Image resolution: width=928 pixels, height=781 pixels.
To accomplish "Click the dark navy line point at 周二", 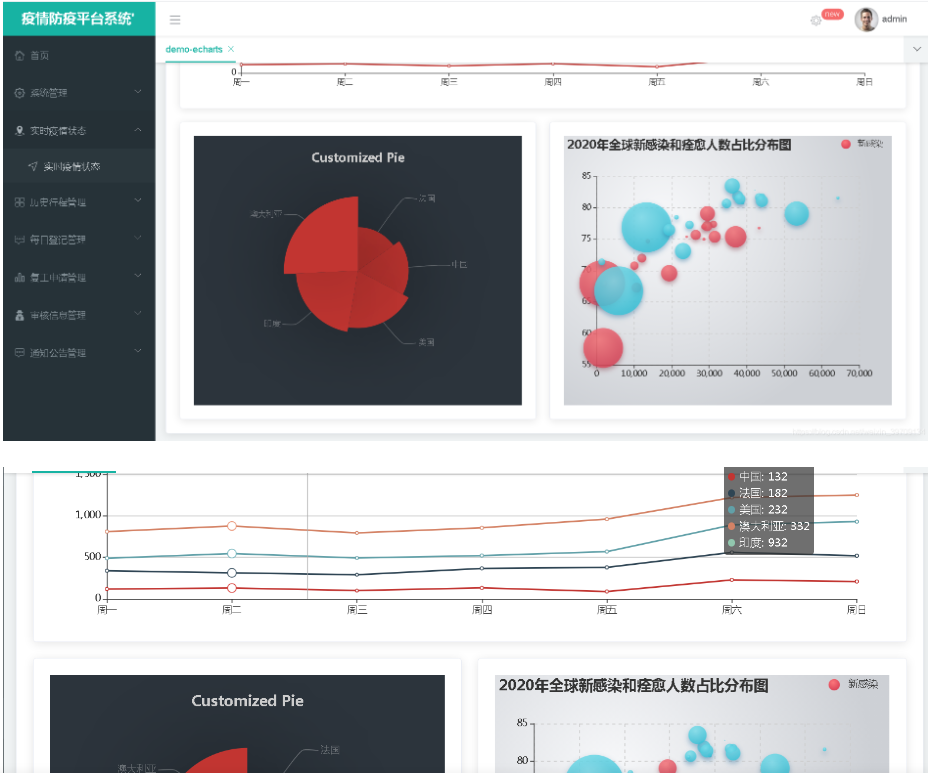I will pos(232,573).
